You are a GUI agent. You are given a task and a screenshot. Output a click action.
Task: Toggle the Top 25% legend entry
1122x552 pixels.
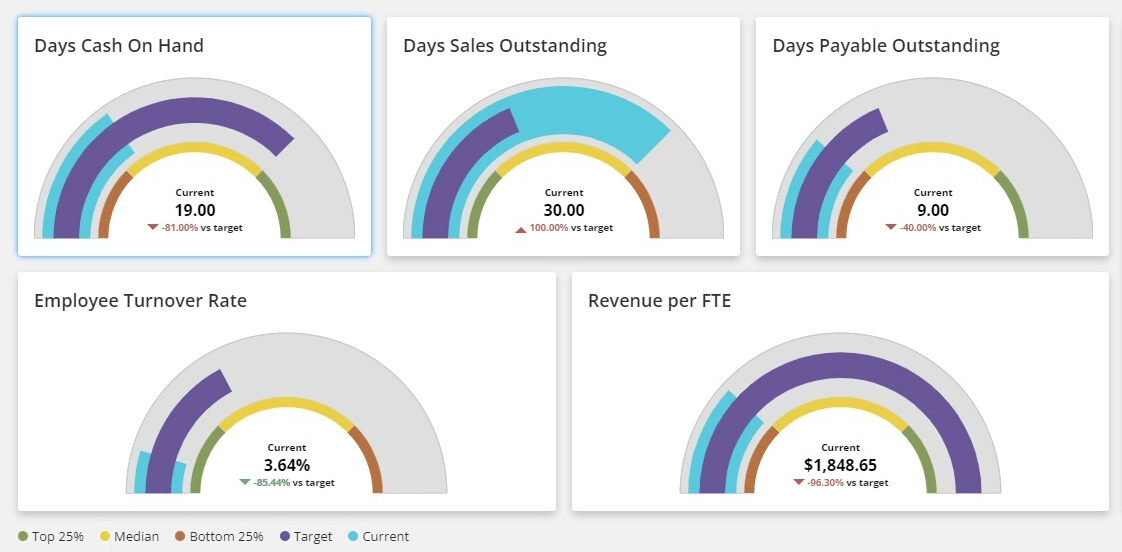pos(50,536)
